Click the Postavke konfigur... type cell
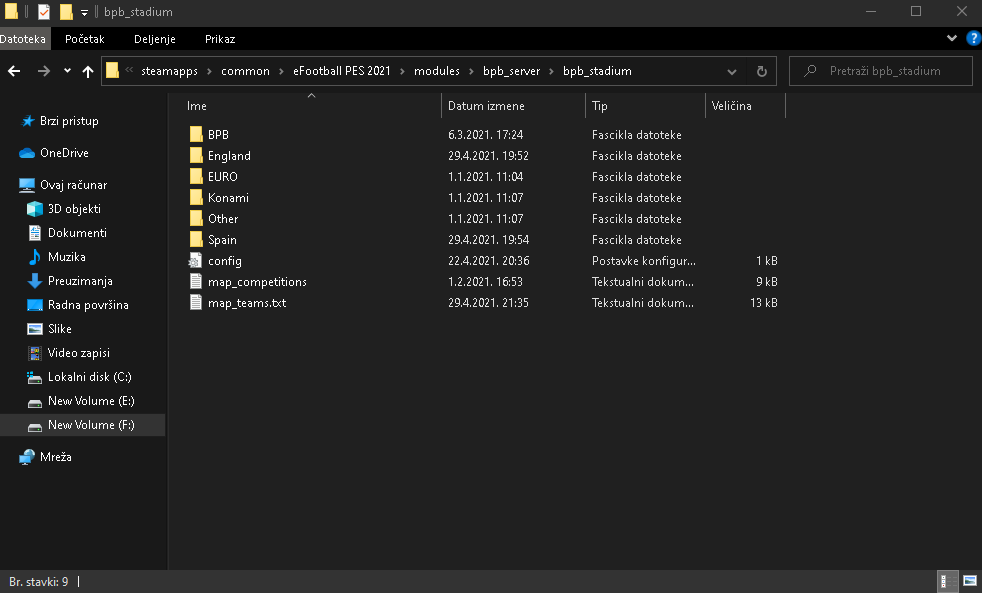Image resolution: width=982 pixels, height=593 pixels. (643, 260)
